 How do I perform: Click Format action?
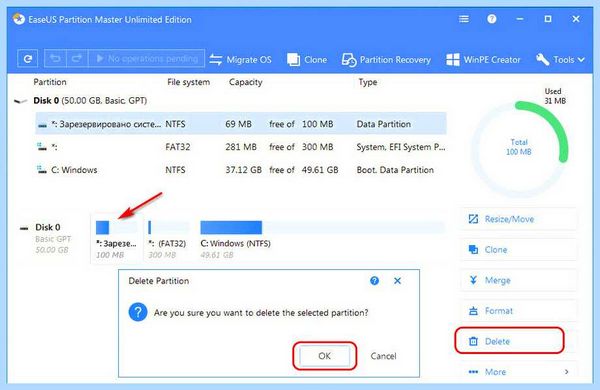click(518, 311)
